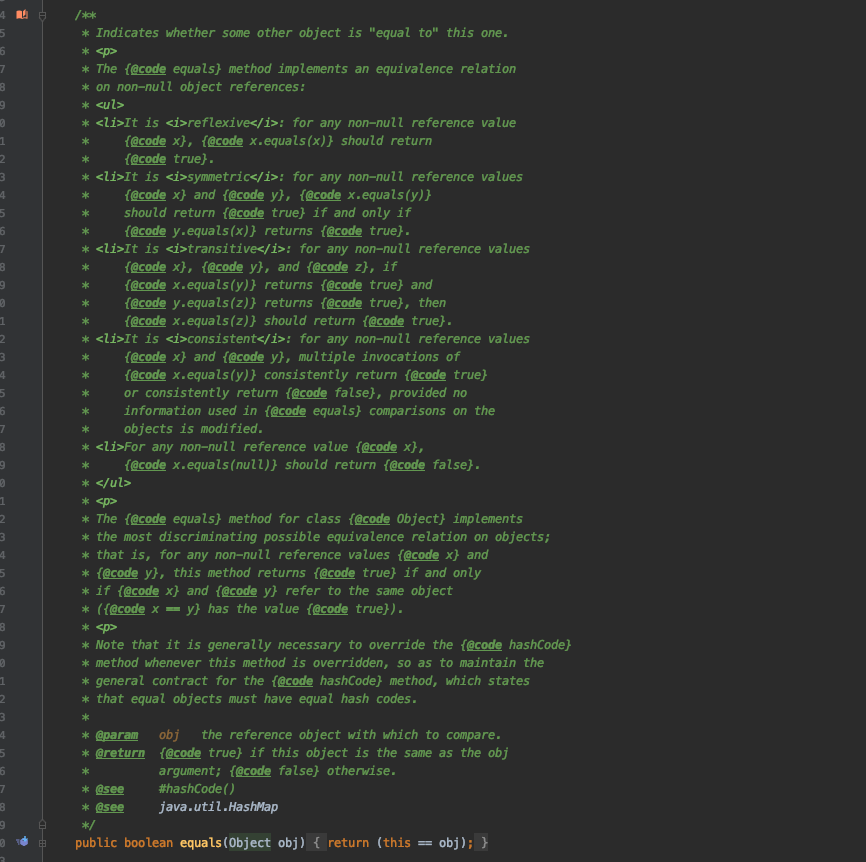The image size is (866, 862).
Task: Click the italic word consistent in the list item
Action: [x=221, y=339]
